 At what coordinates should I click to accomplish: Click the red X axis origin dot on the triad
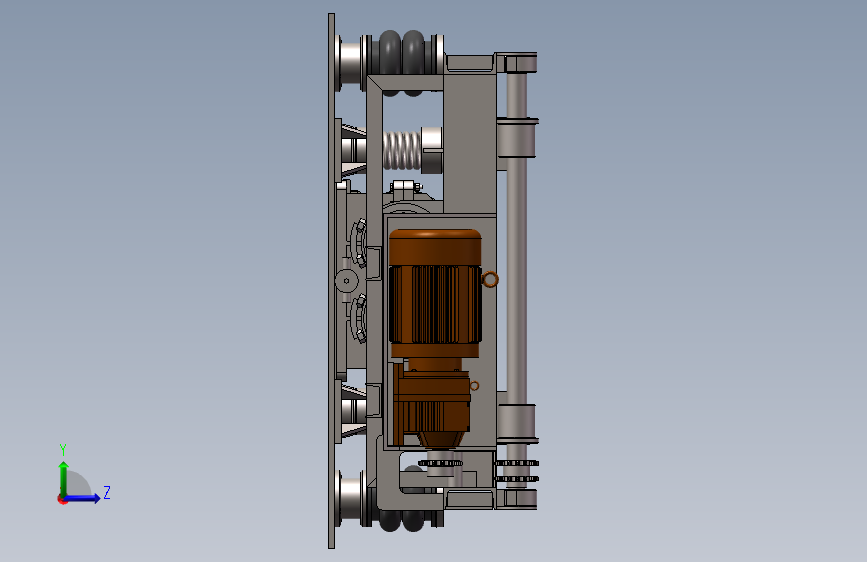[x=61, y=500]
